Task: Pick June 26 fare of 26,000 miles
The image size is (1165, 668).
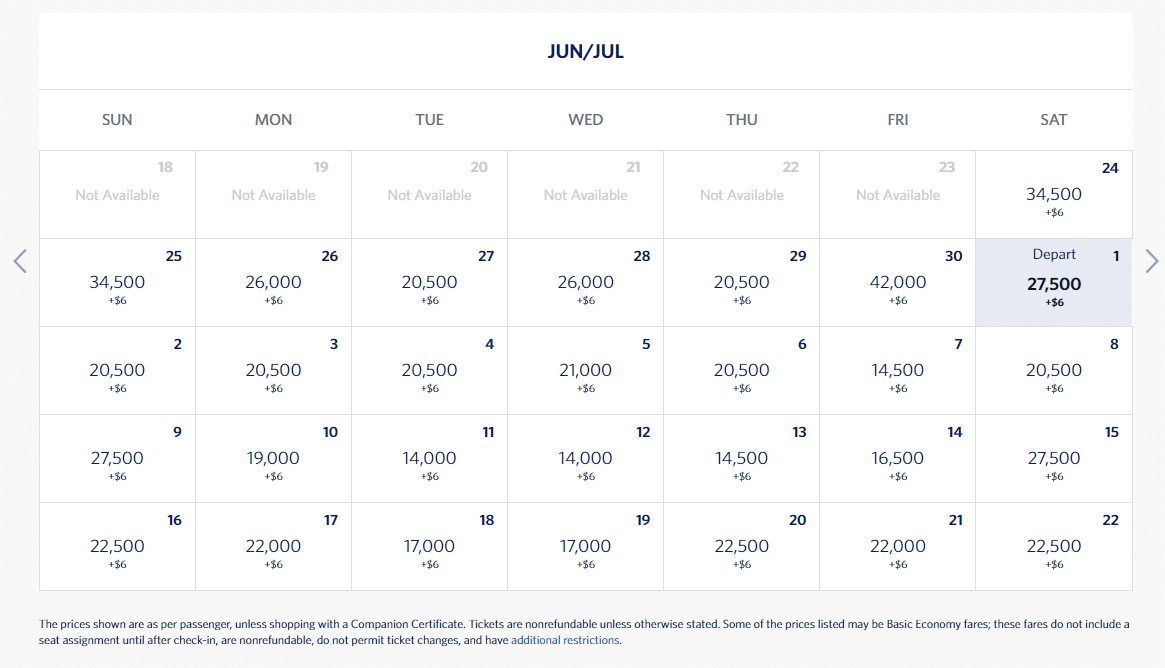Action: tap(273, 283)
